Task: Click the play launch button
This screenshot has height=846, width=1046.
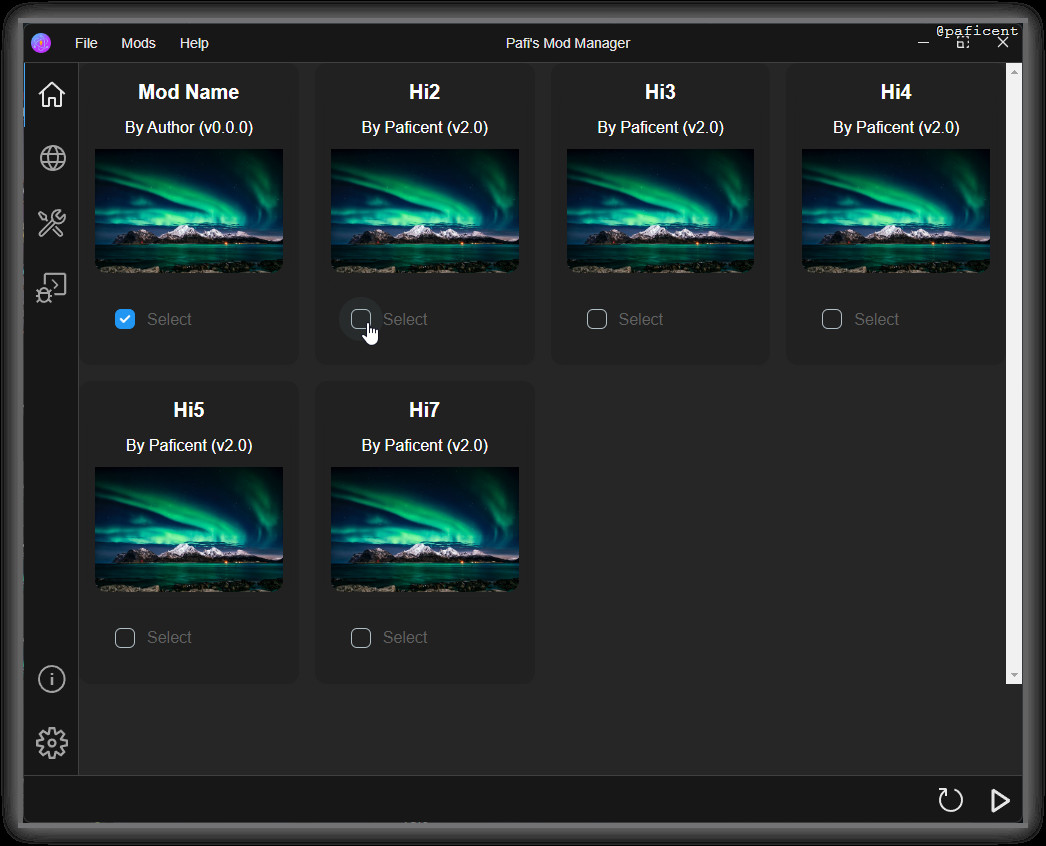Action: pyautogui.click(x=999, y=800)
